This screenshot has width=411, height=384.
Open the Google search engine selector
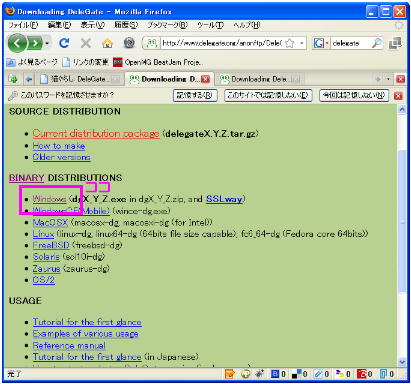pos(321,43)
